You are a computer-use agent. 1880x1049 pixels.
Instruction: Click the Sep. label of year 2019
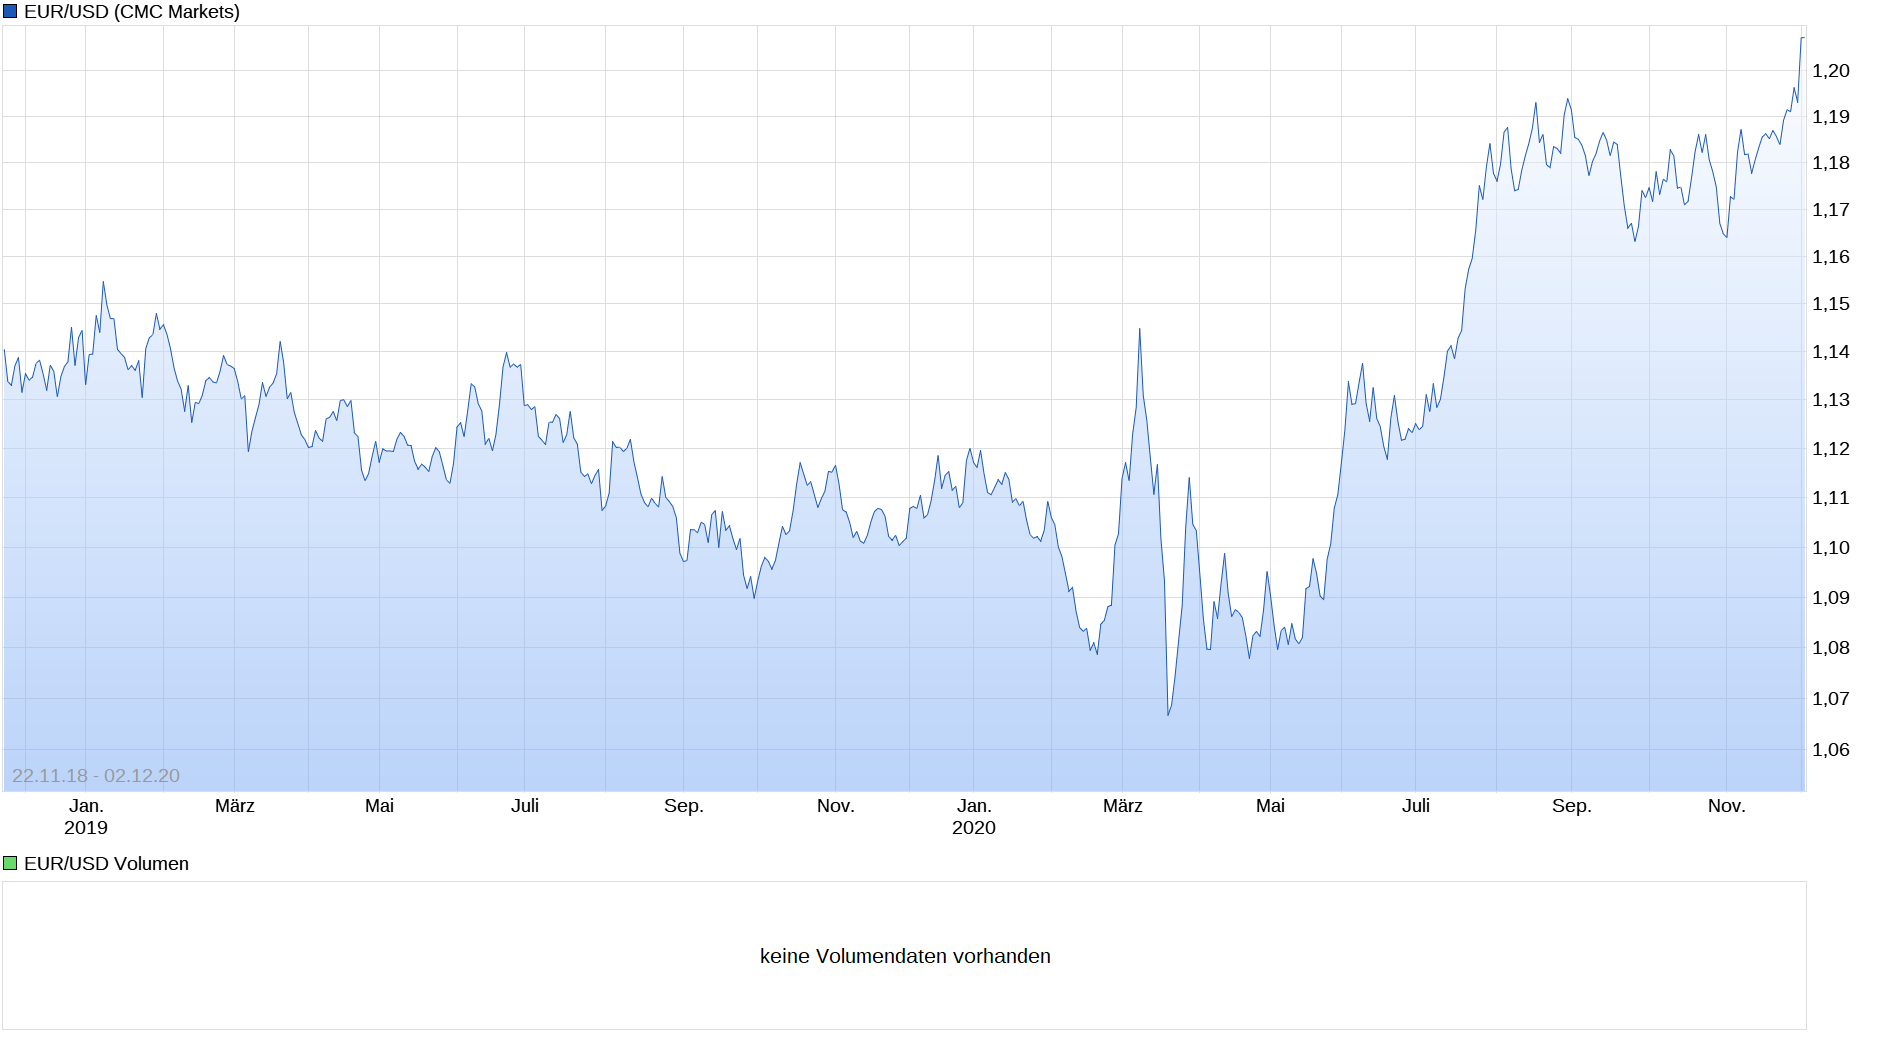[x=684, y=806]
